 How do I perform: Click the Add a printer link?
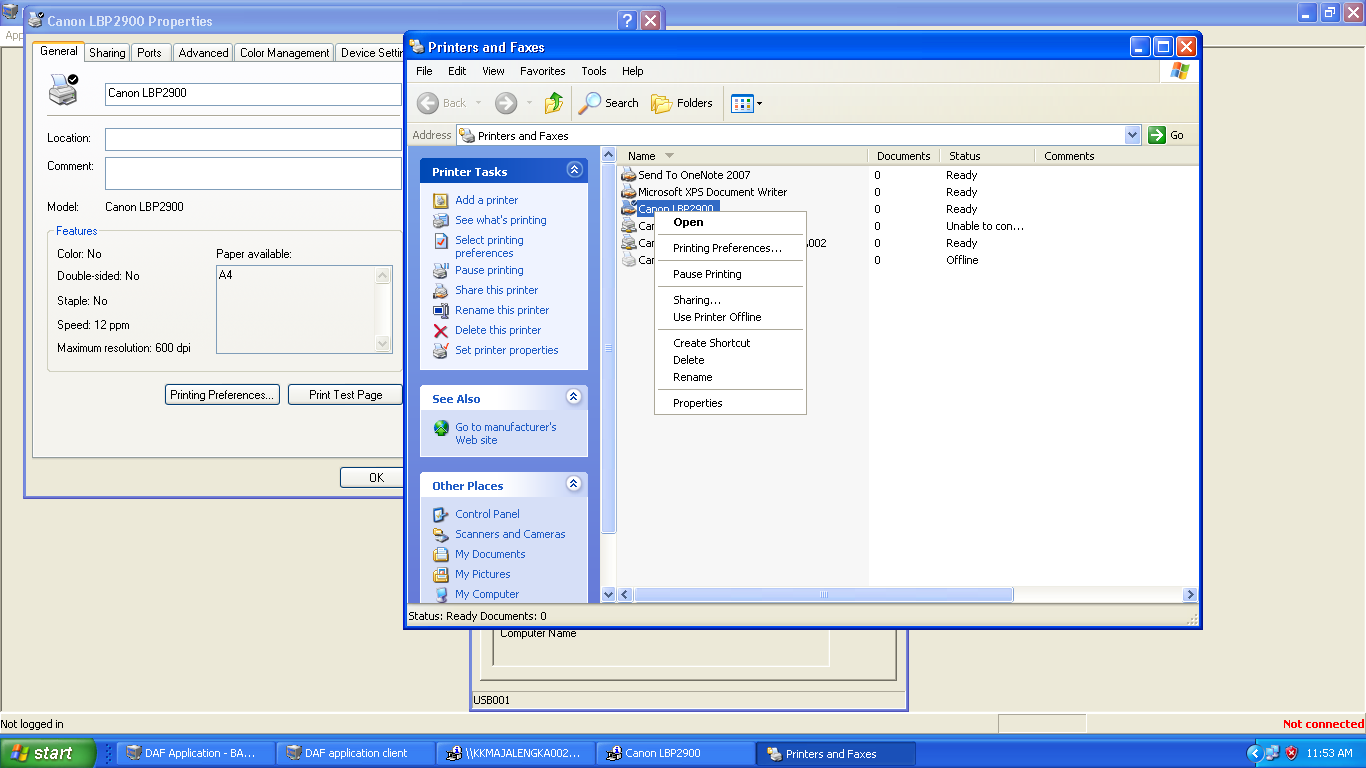coord(487,200)
